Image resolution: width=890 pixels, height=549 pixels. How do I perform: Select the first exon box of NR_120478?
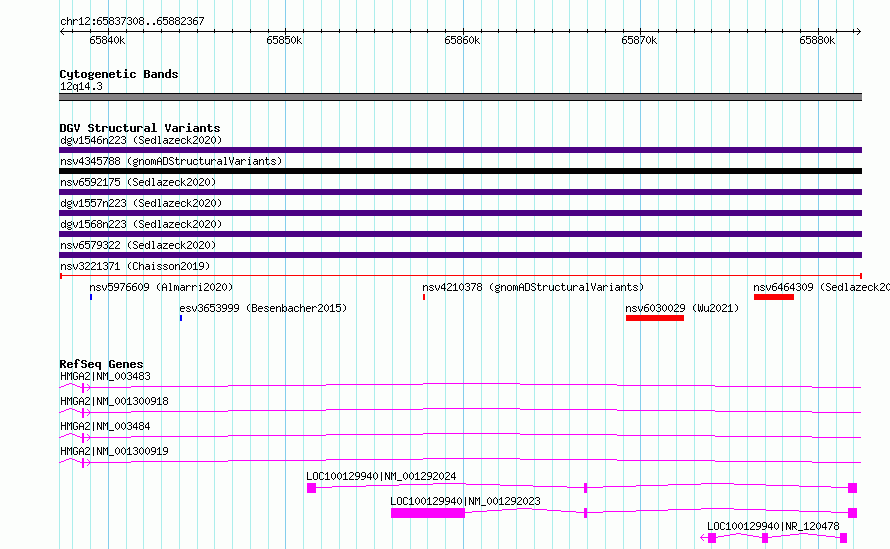(x=712, y=538)
